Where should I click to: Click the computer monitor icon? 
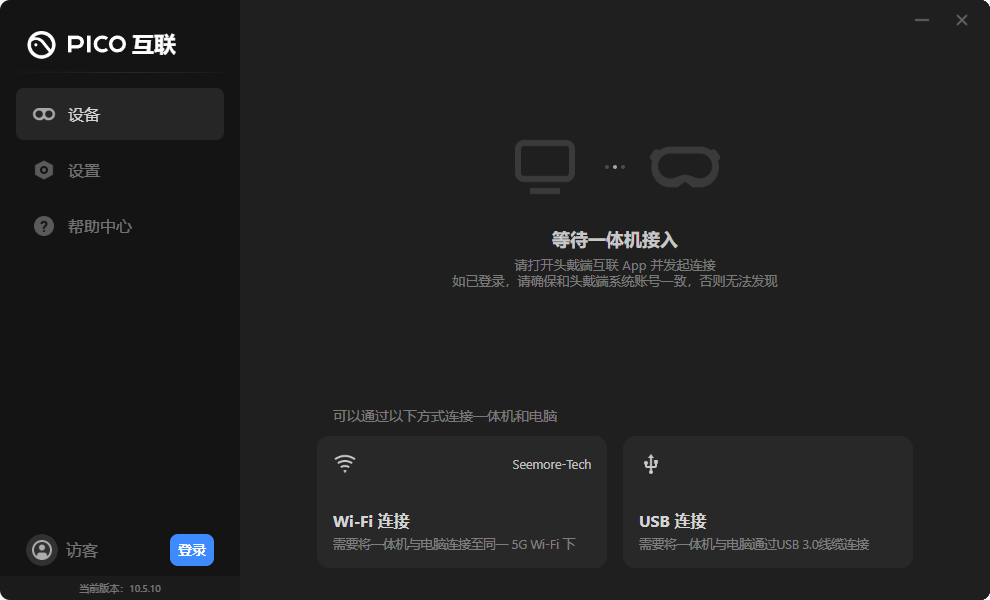pyautogui.click(x=545, y=167)
